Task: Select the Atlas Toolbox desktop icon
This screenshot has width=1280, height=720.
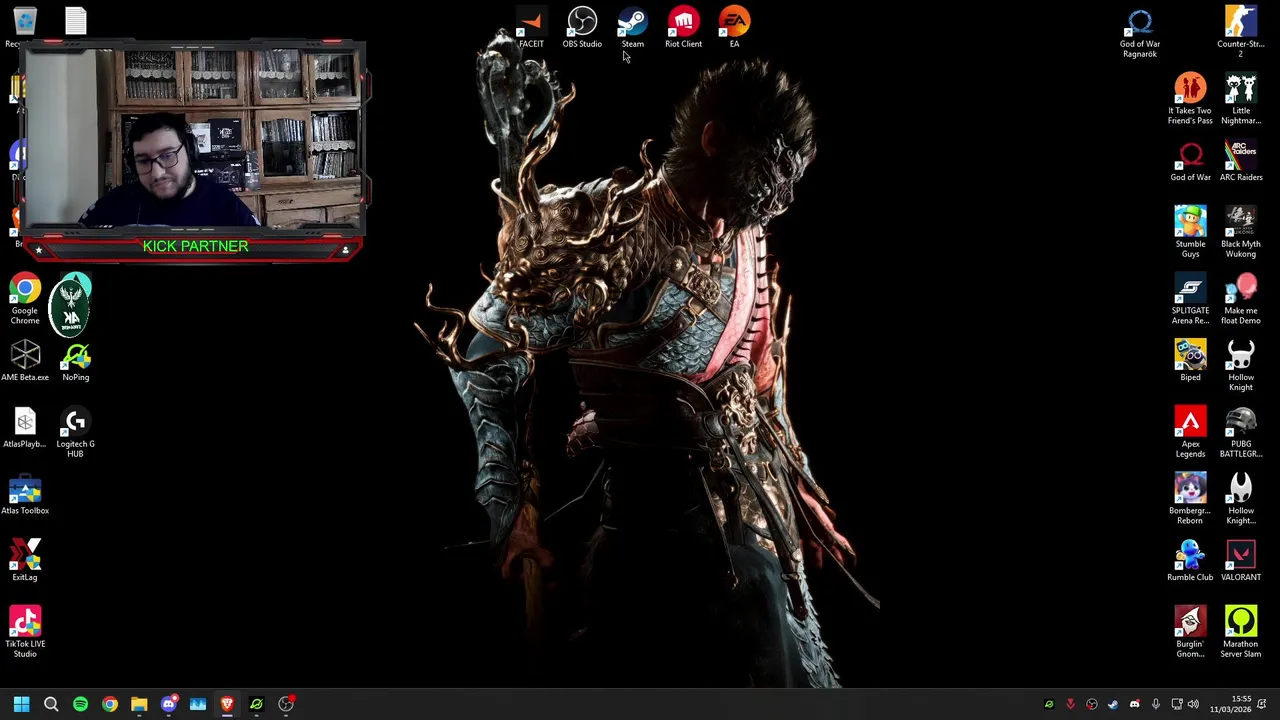Action: pyautogui.click(x=25, y=494)
